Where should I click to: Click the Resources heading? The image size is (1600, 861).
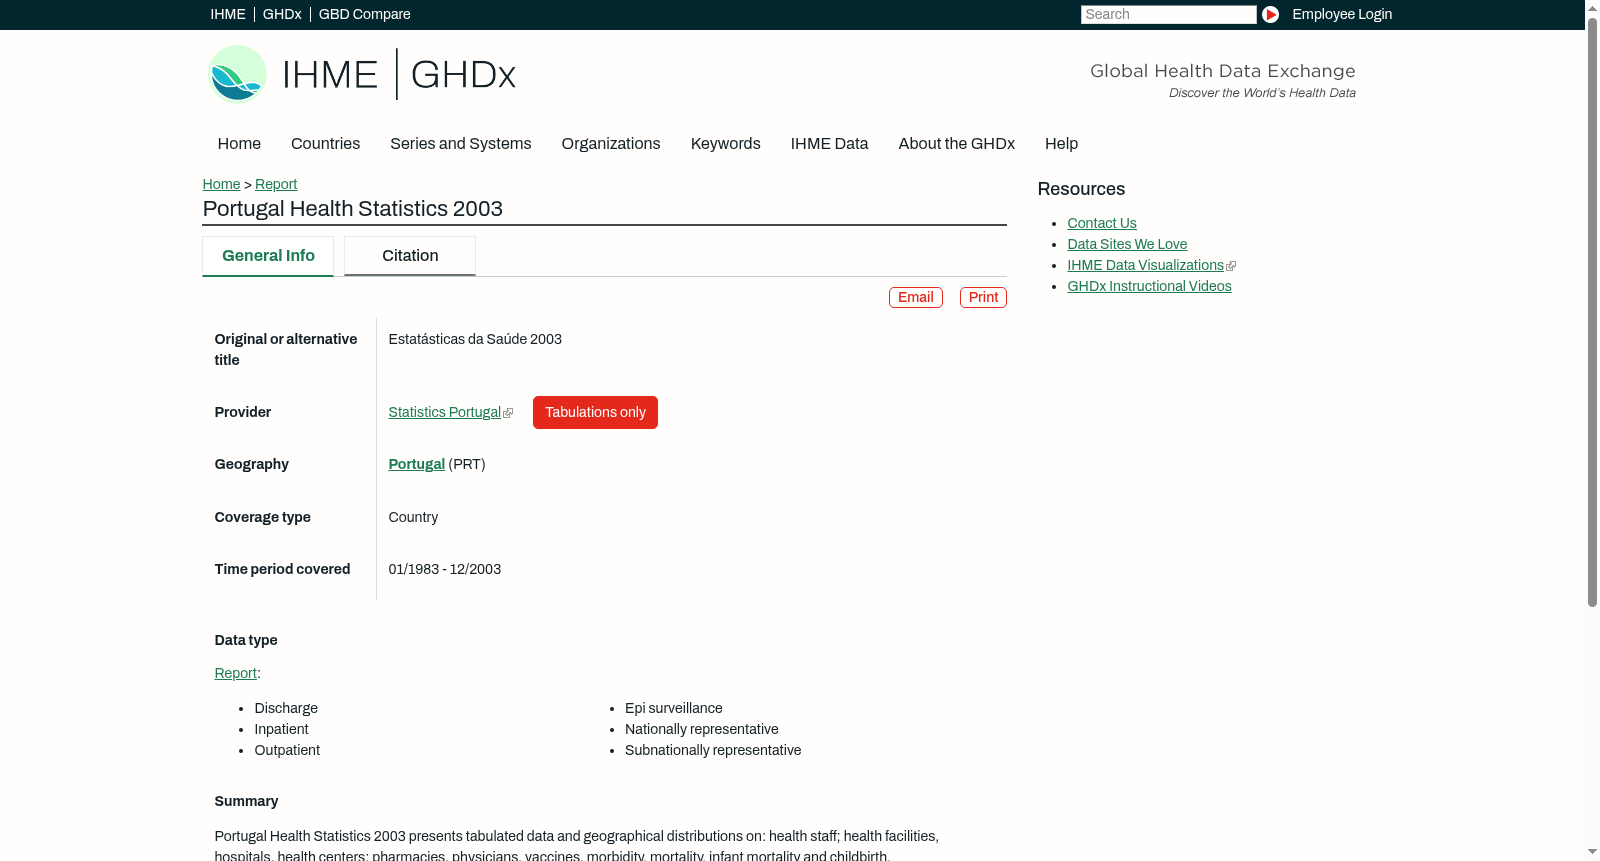(1081, 189)
